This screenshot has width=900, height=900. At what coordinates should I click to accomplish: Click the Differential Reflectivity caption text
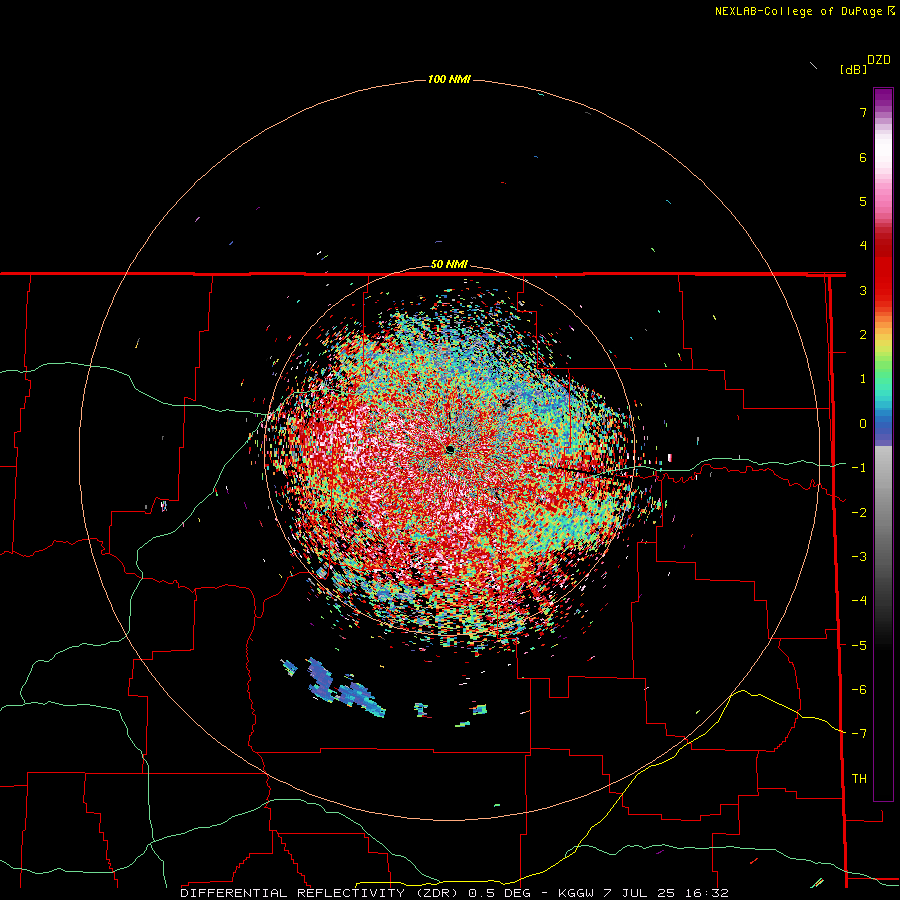319,893
